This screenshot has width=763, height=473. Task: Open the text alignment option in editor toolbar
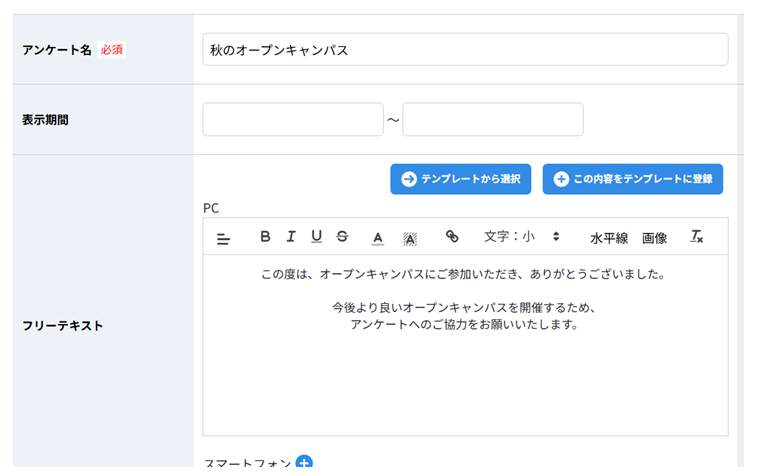click(223, 238)
